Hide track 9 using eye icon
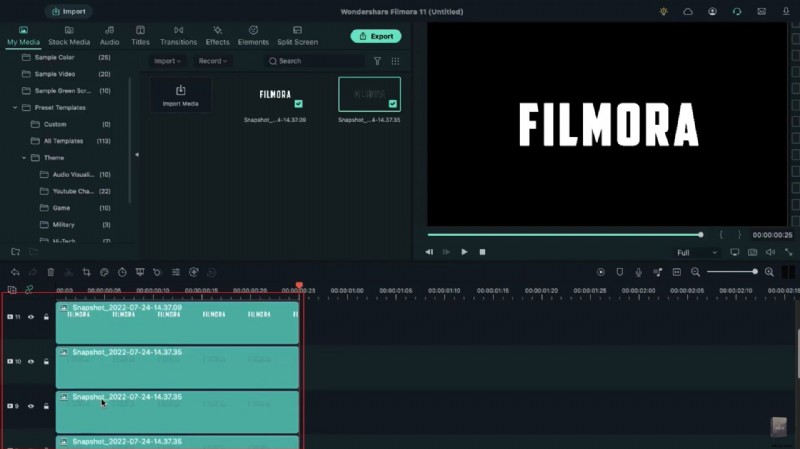 [x=31, y=406]
